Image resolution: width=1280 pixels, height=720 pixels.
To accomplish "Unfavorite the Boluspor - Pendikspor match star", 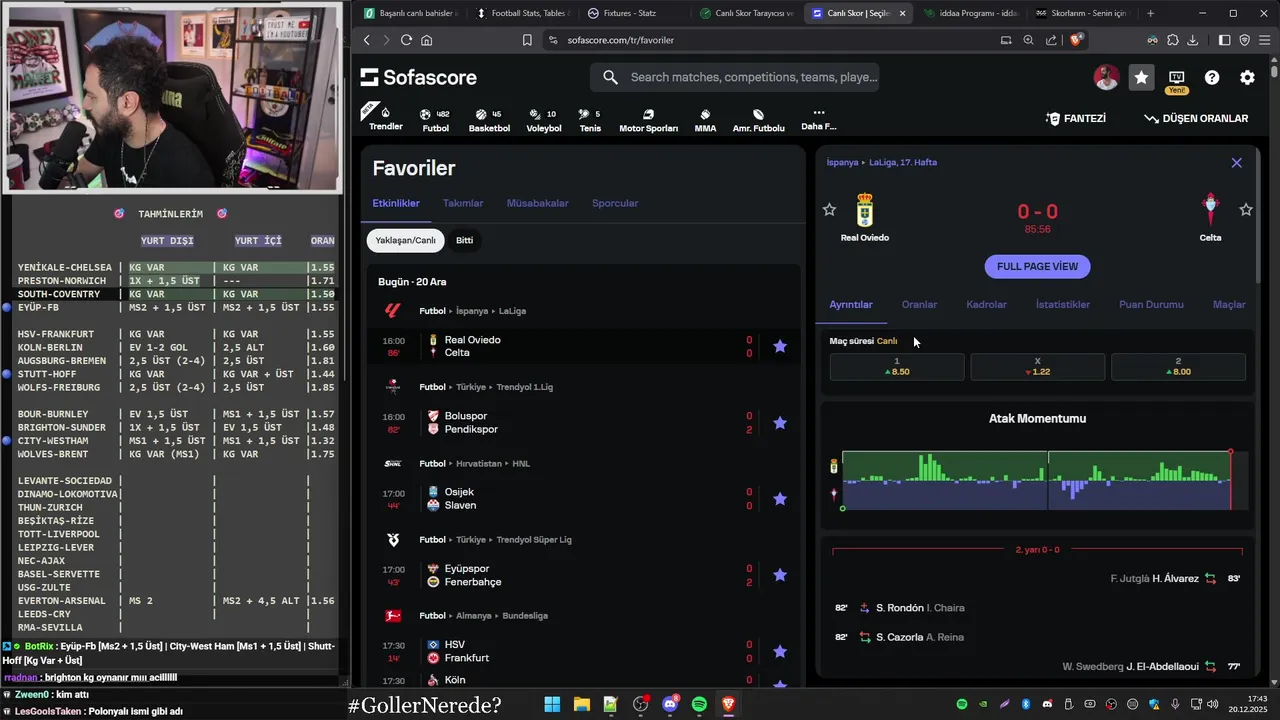I will (780, 423).
